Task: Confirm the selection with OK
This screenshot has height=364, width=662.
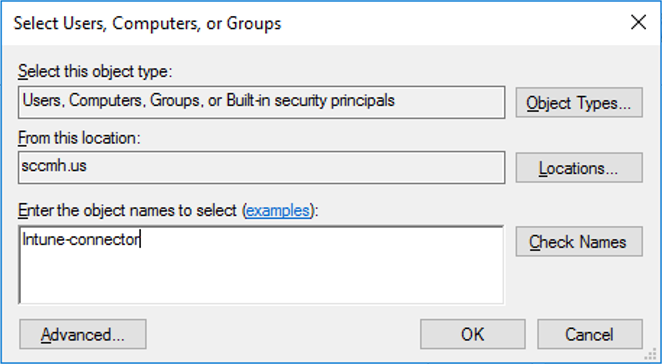Action: (472, 334)
